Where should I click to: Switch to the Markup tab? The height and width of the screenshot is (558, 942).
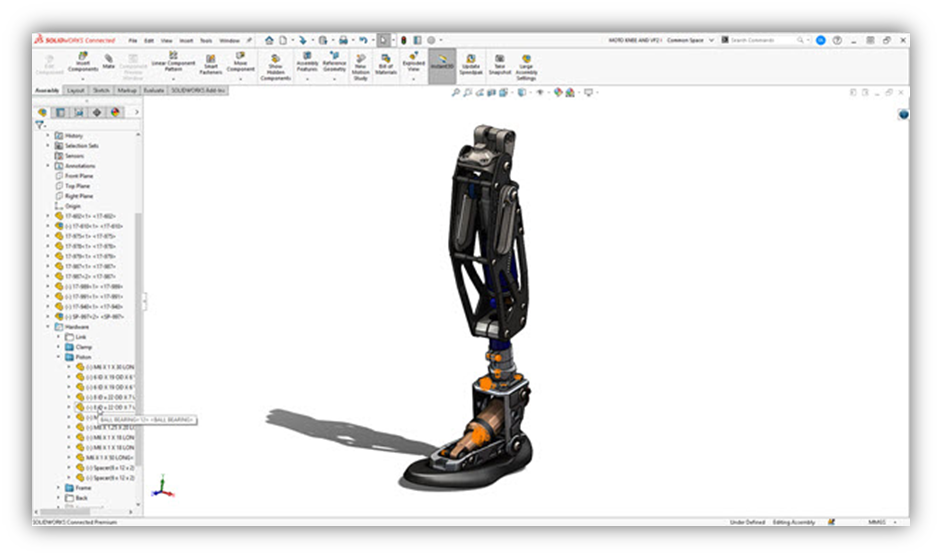tap(127, 91)
